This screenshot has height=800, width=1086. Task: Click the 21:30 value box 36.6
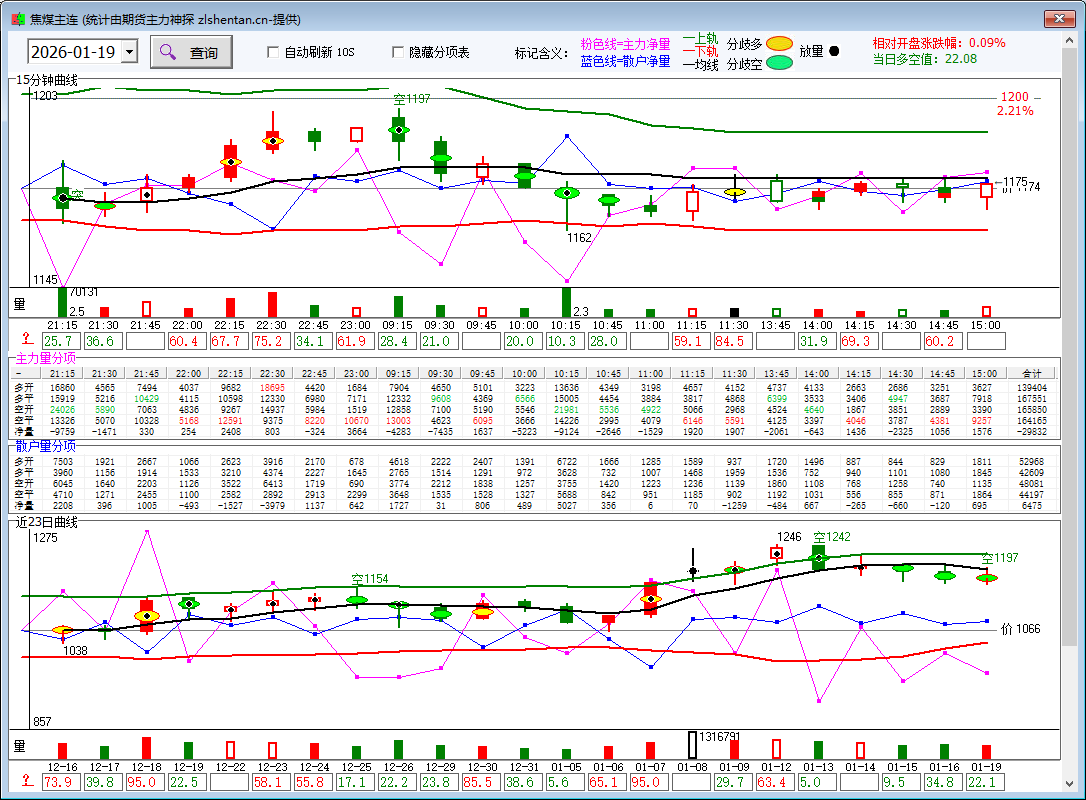(x=104, y=341)
